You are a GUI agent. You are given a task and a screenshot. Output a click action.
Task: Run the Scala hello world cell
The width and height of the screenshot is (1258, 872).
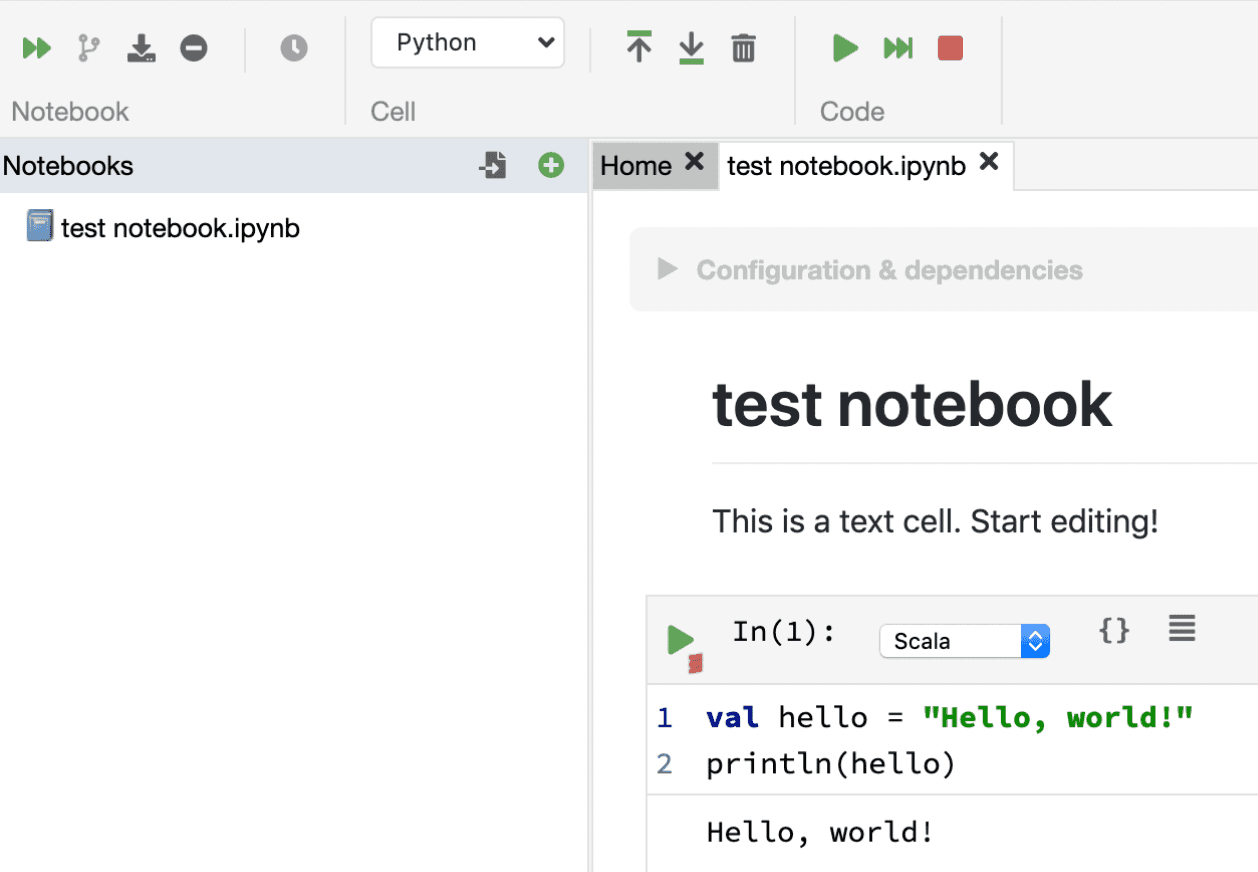coord(681,641)
